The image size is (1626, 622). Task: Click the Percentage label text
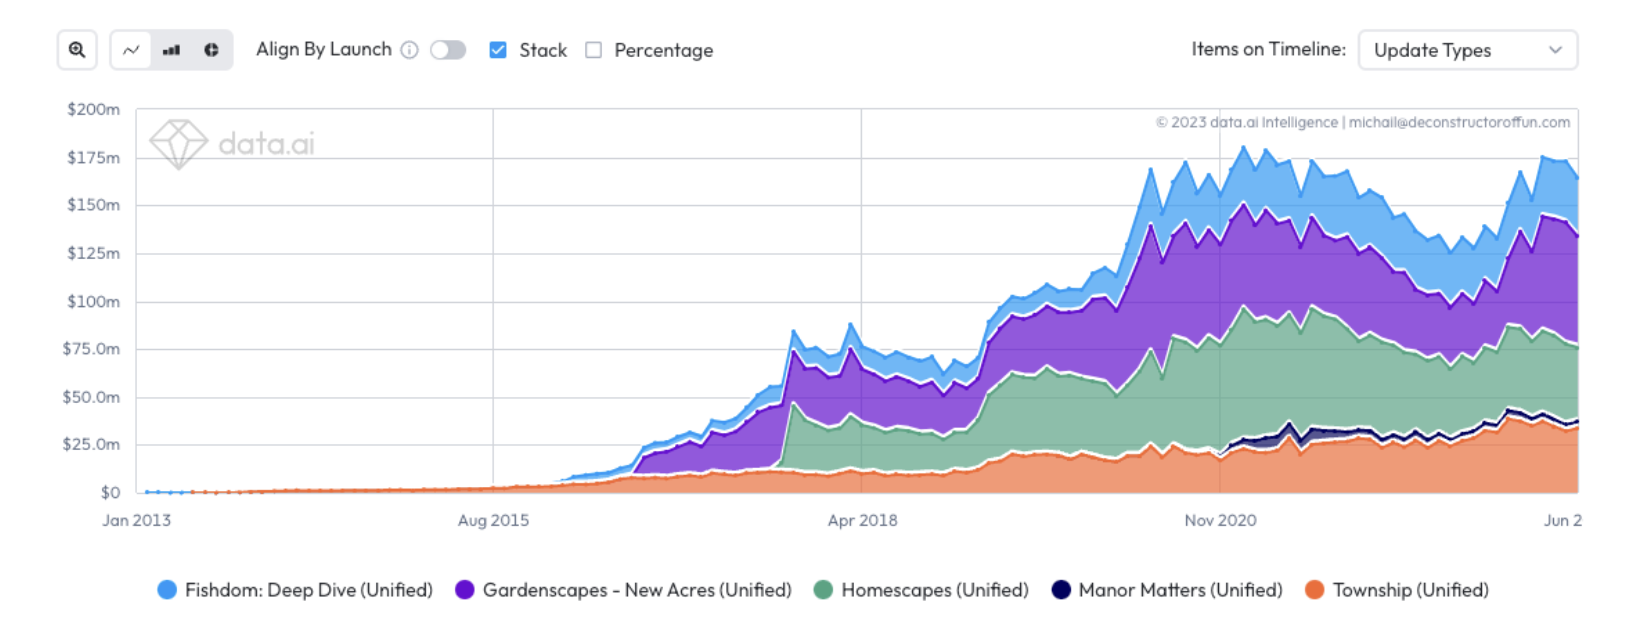[x=664, y=50]
